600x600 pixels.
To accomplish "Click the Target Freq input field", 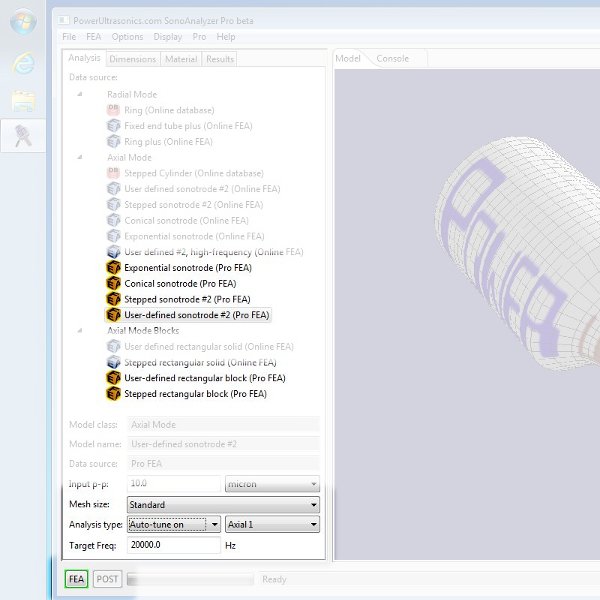I will [174, 545].
